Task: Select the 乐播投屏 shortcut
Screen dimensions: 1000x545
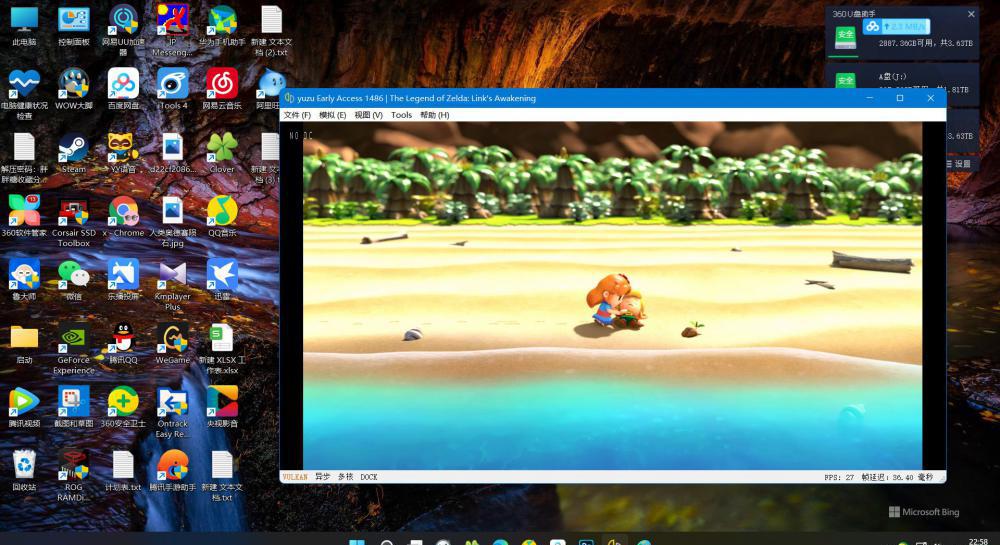Action: point(123,280)
